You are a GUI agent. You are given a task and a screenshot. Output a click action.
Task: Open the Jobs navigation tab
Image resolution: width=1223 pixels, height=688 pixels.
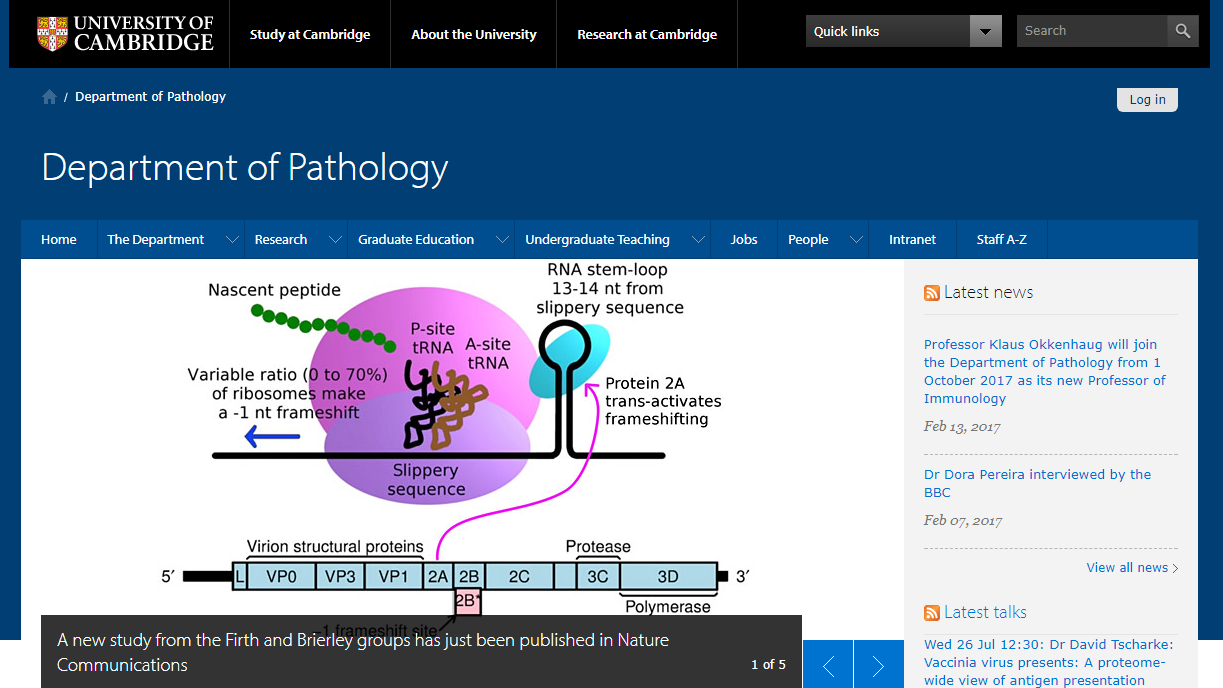(x=744, y=239)
